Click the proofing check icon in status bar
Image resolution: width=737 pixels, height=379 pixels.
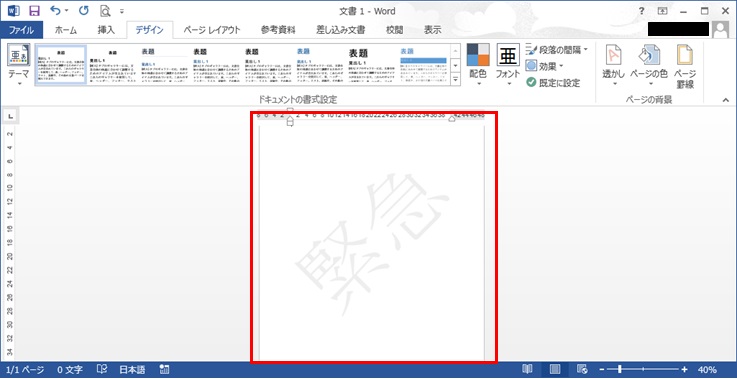[x=102, y=370]
